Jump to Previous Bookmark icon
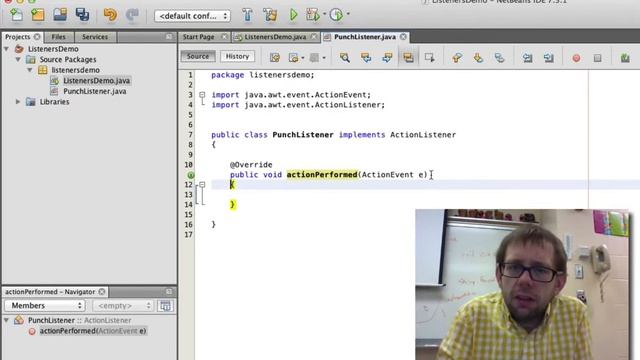640x360 pixels. pos(457,58)
